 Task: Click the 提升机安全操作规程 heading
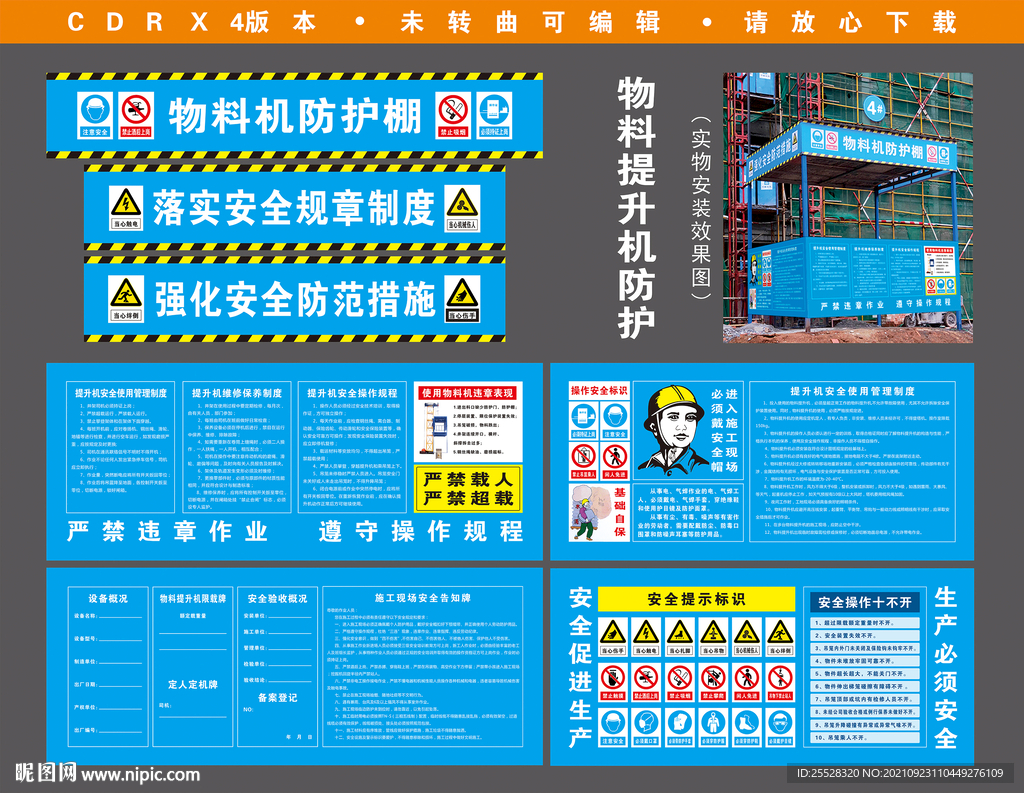coord(352,393)
